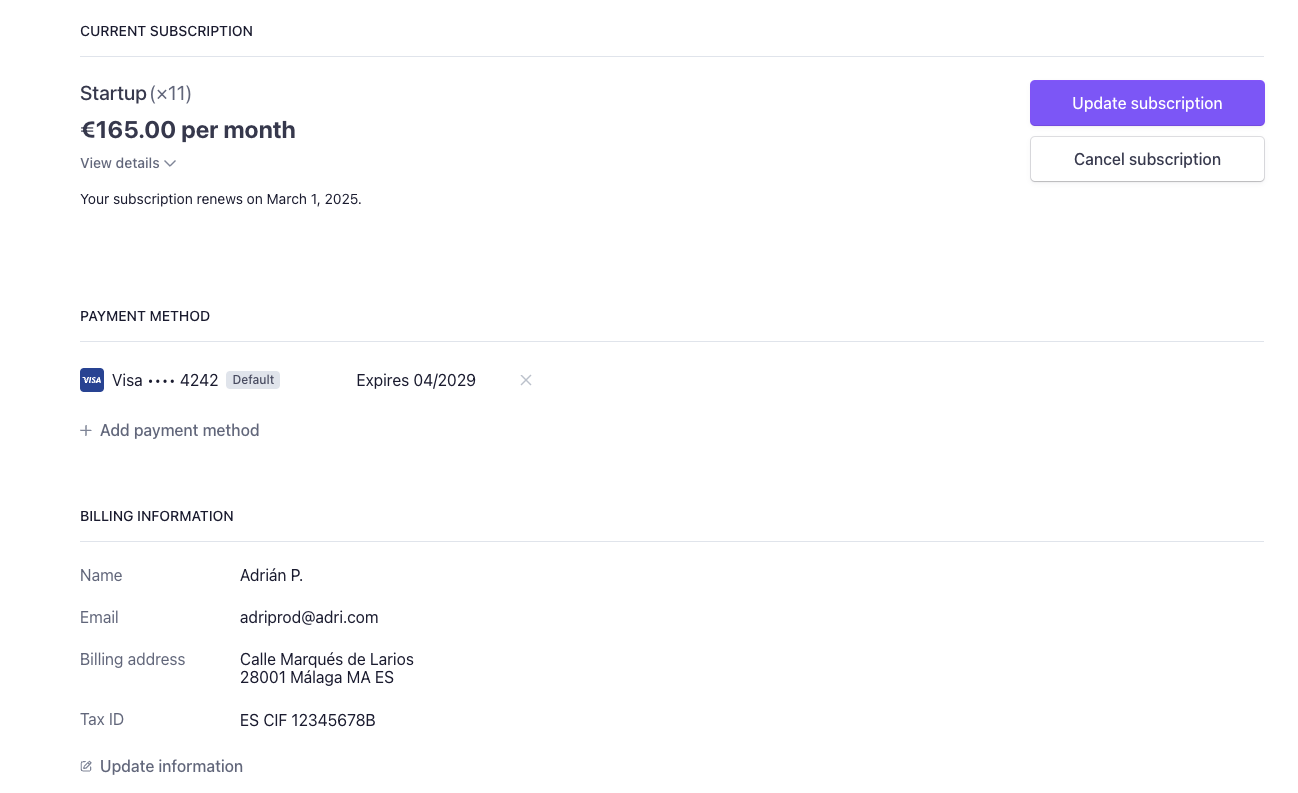
Task: Click the Startup plan name
Action: click(x=113, y=94)
